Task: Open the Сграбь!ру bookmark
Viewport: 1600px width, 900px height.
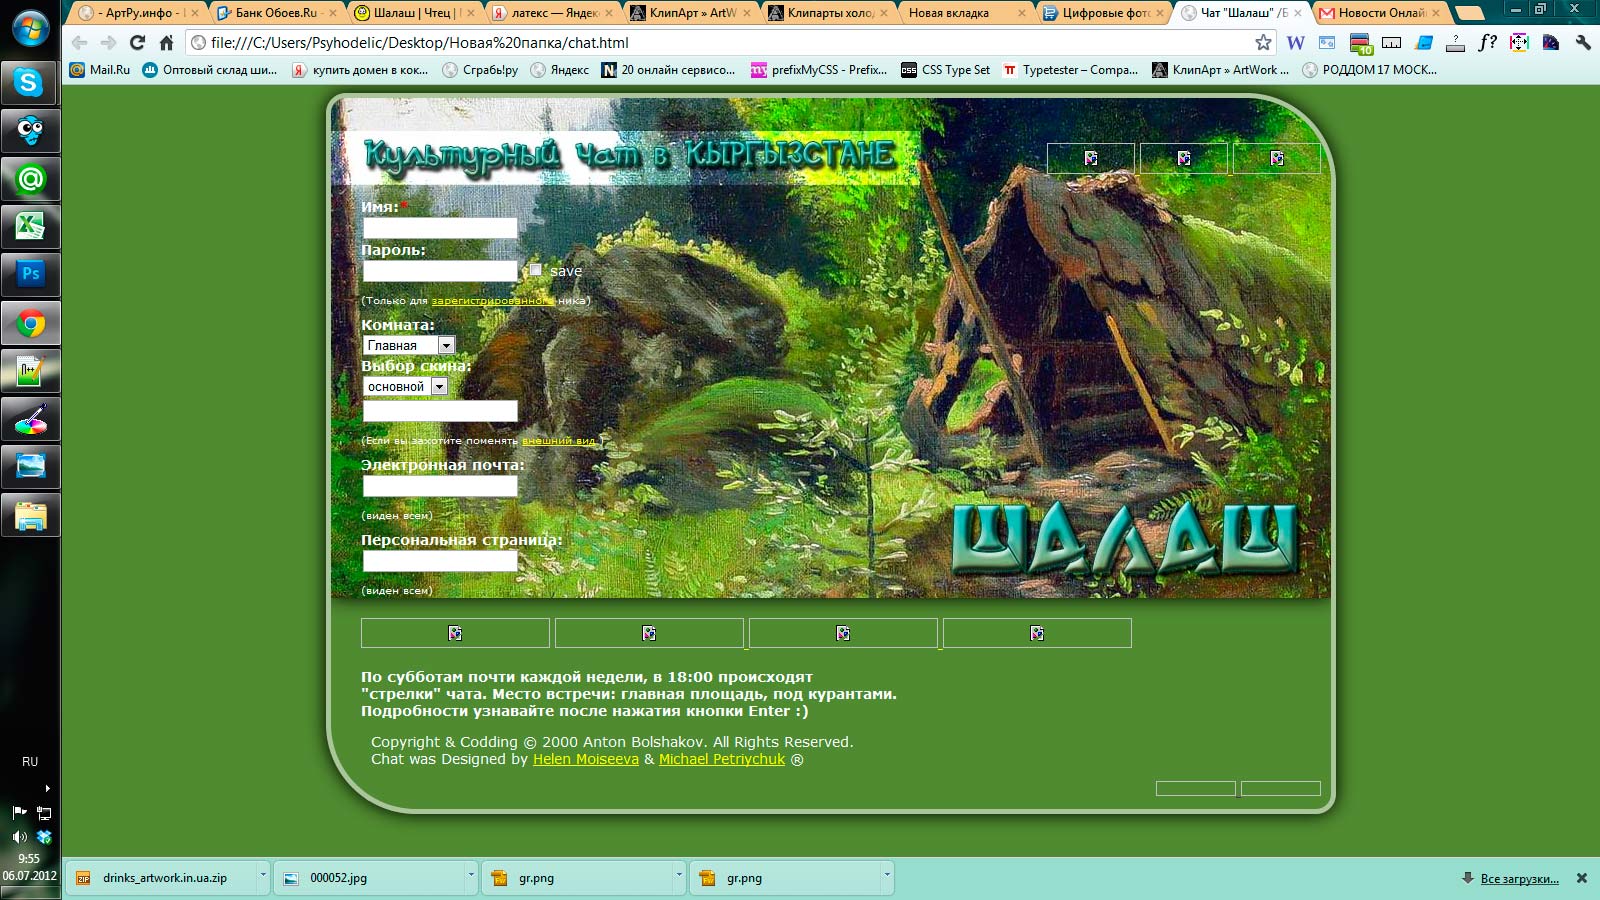Action: click(480, 70)
